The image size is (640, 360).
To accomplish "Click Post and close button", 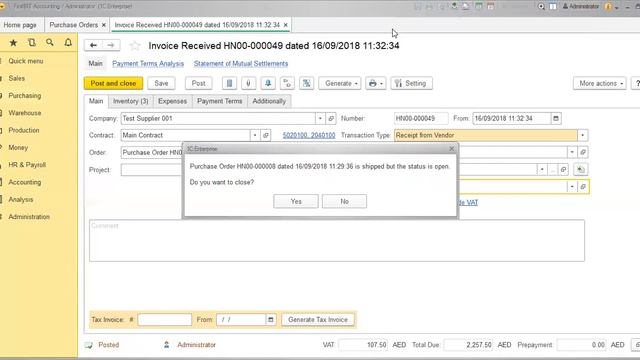I will 113,83.
